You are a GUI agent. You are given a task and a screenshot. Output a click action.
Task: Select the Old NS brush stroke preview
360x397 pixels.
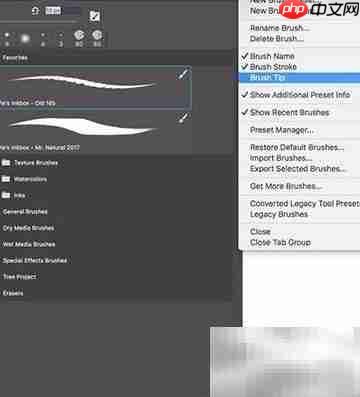pos(82,82)
